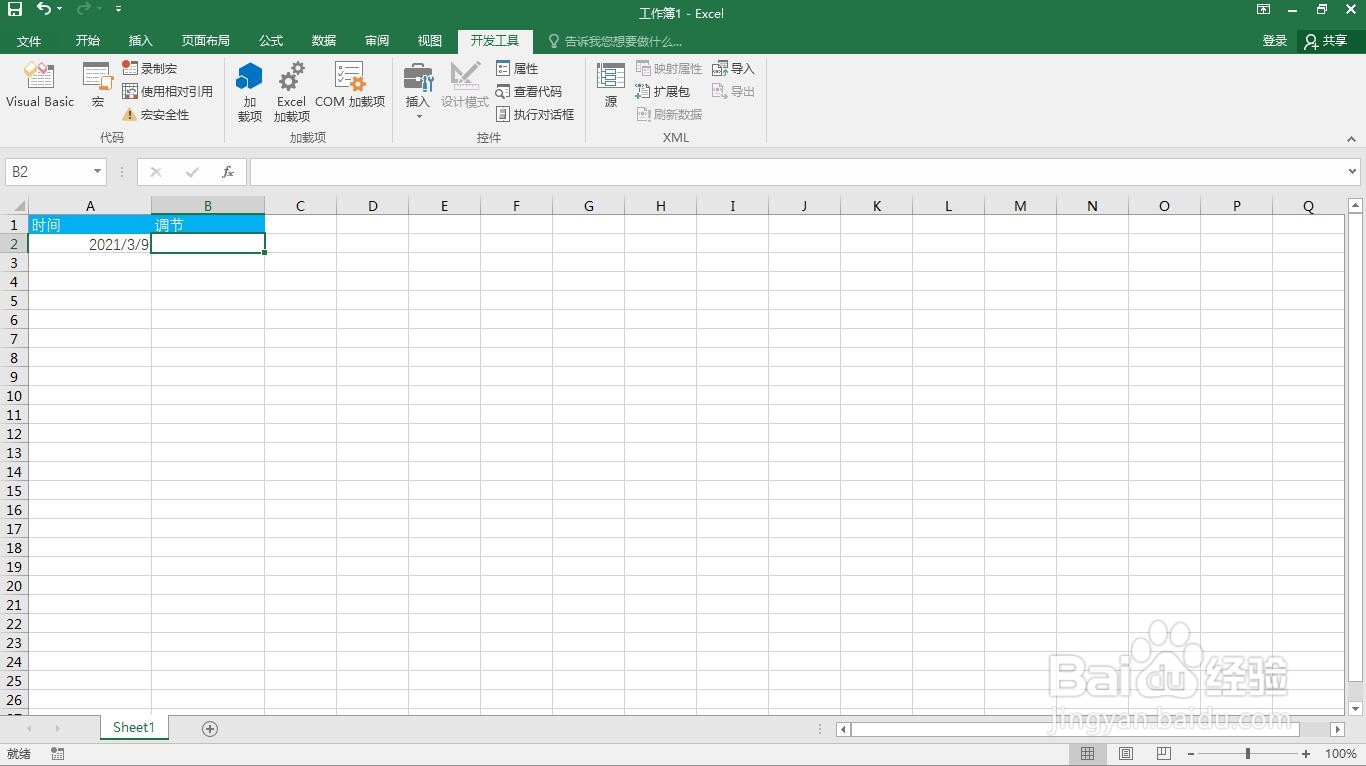Open the Undo history dropdown arrow

click(60, 9)
